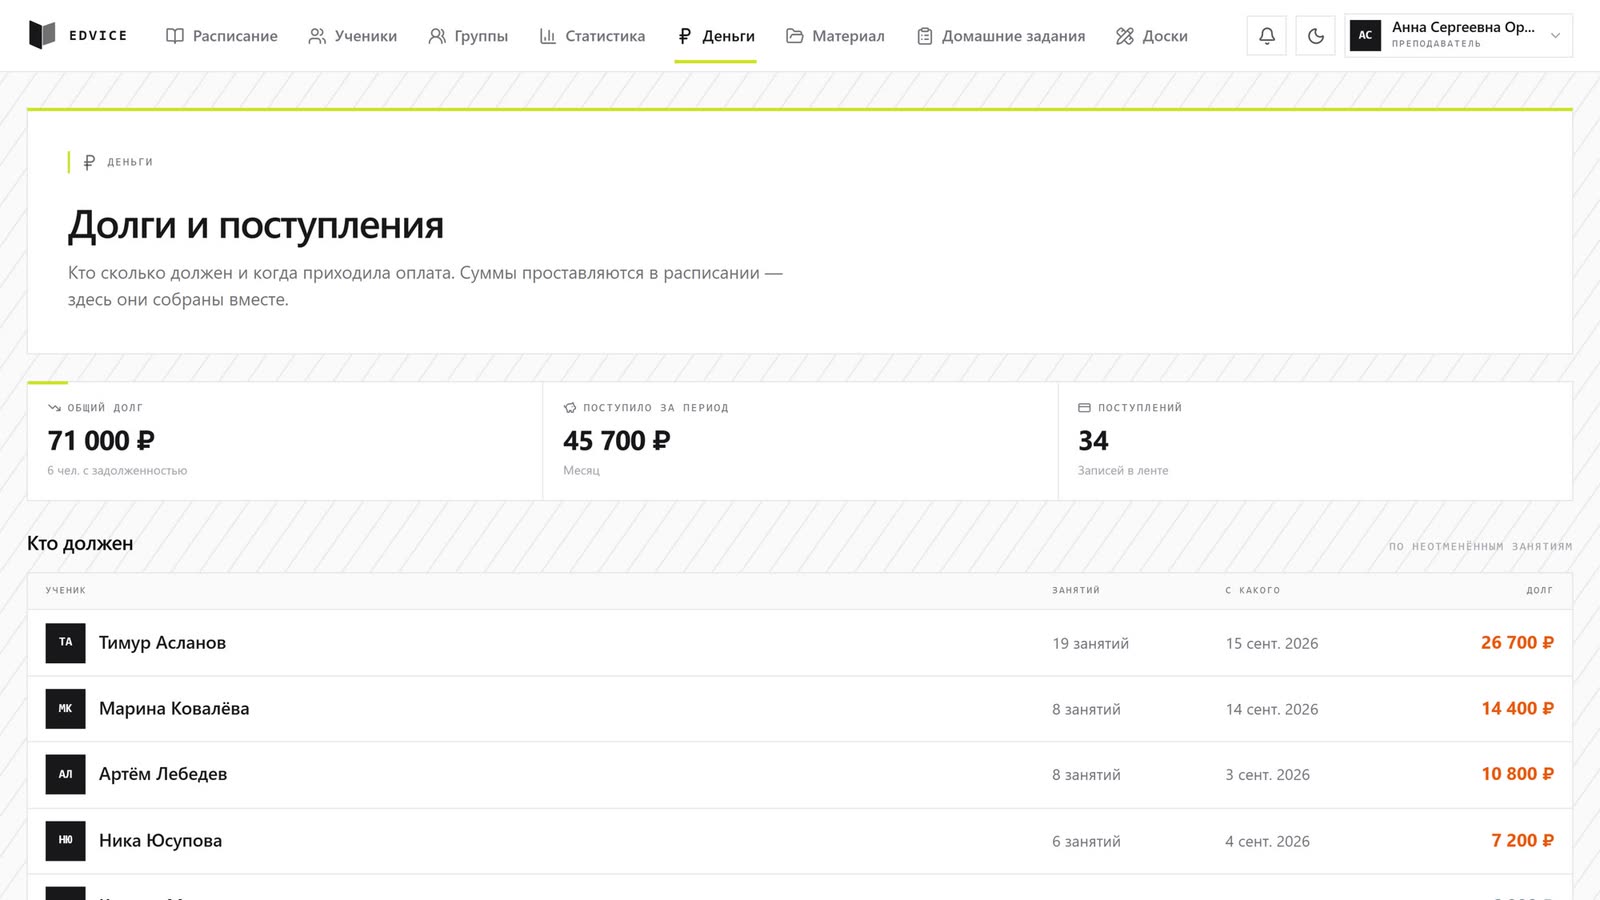This screenshot has width=1600, height=900.
Task: Click the 10 800 ₽ debt amount
Action: click(x=1517, y=775)
